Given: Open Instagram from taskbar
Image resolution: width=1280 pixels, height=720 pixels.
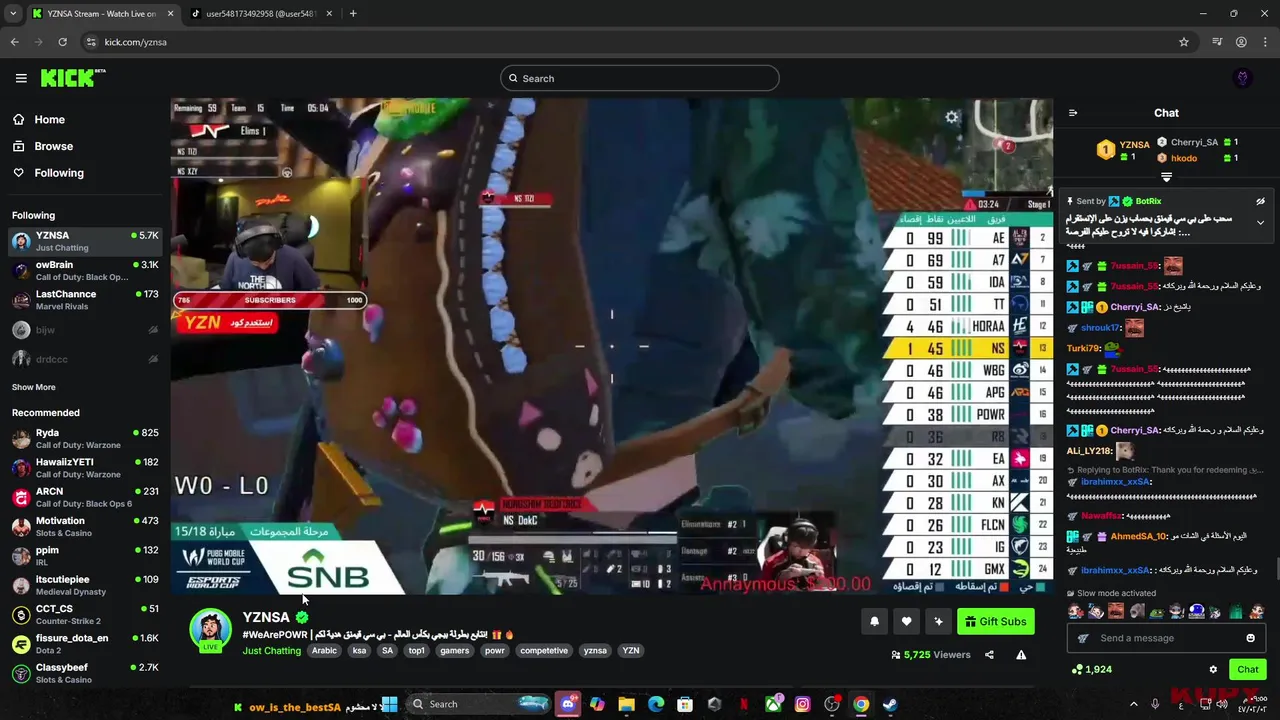Looking at the screenshot, I should (802, 704).
